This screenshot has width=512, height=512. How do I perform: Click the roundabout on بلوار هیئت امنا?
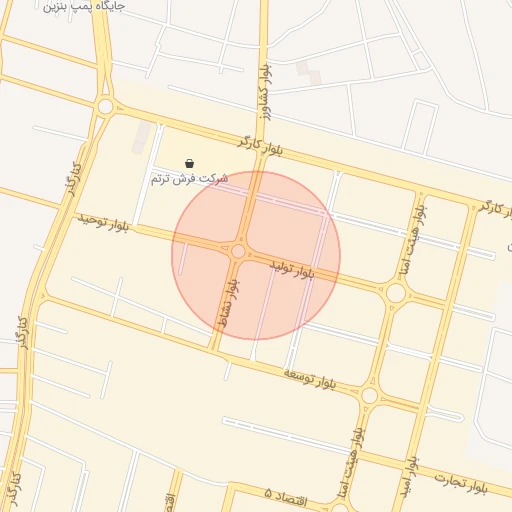(x=396, y=293)
